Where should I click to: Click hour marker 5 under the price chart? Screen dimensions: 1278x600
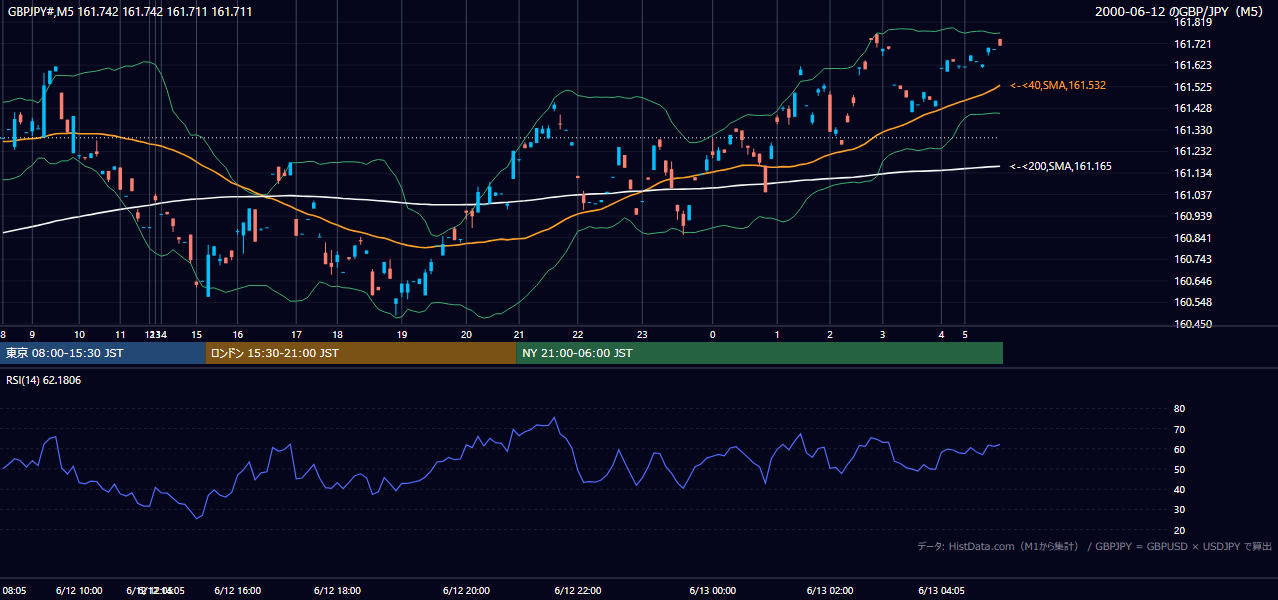[965, 335]
